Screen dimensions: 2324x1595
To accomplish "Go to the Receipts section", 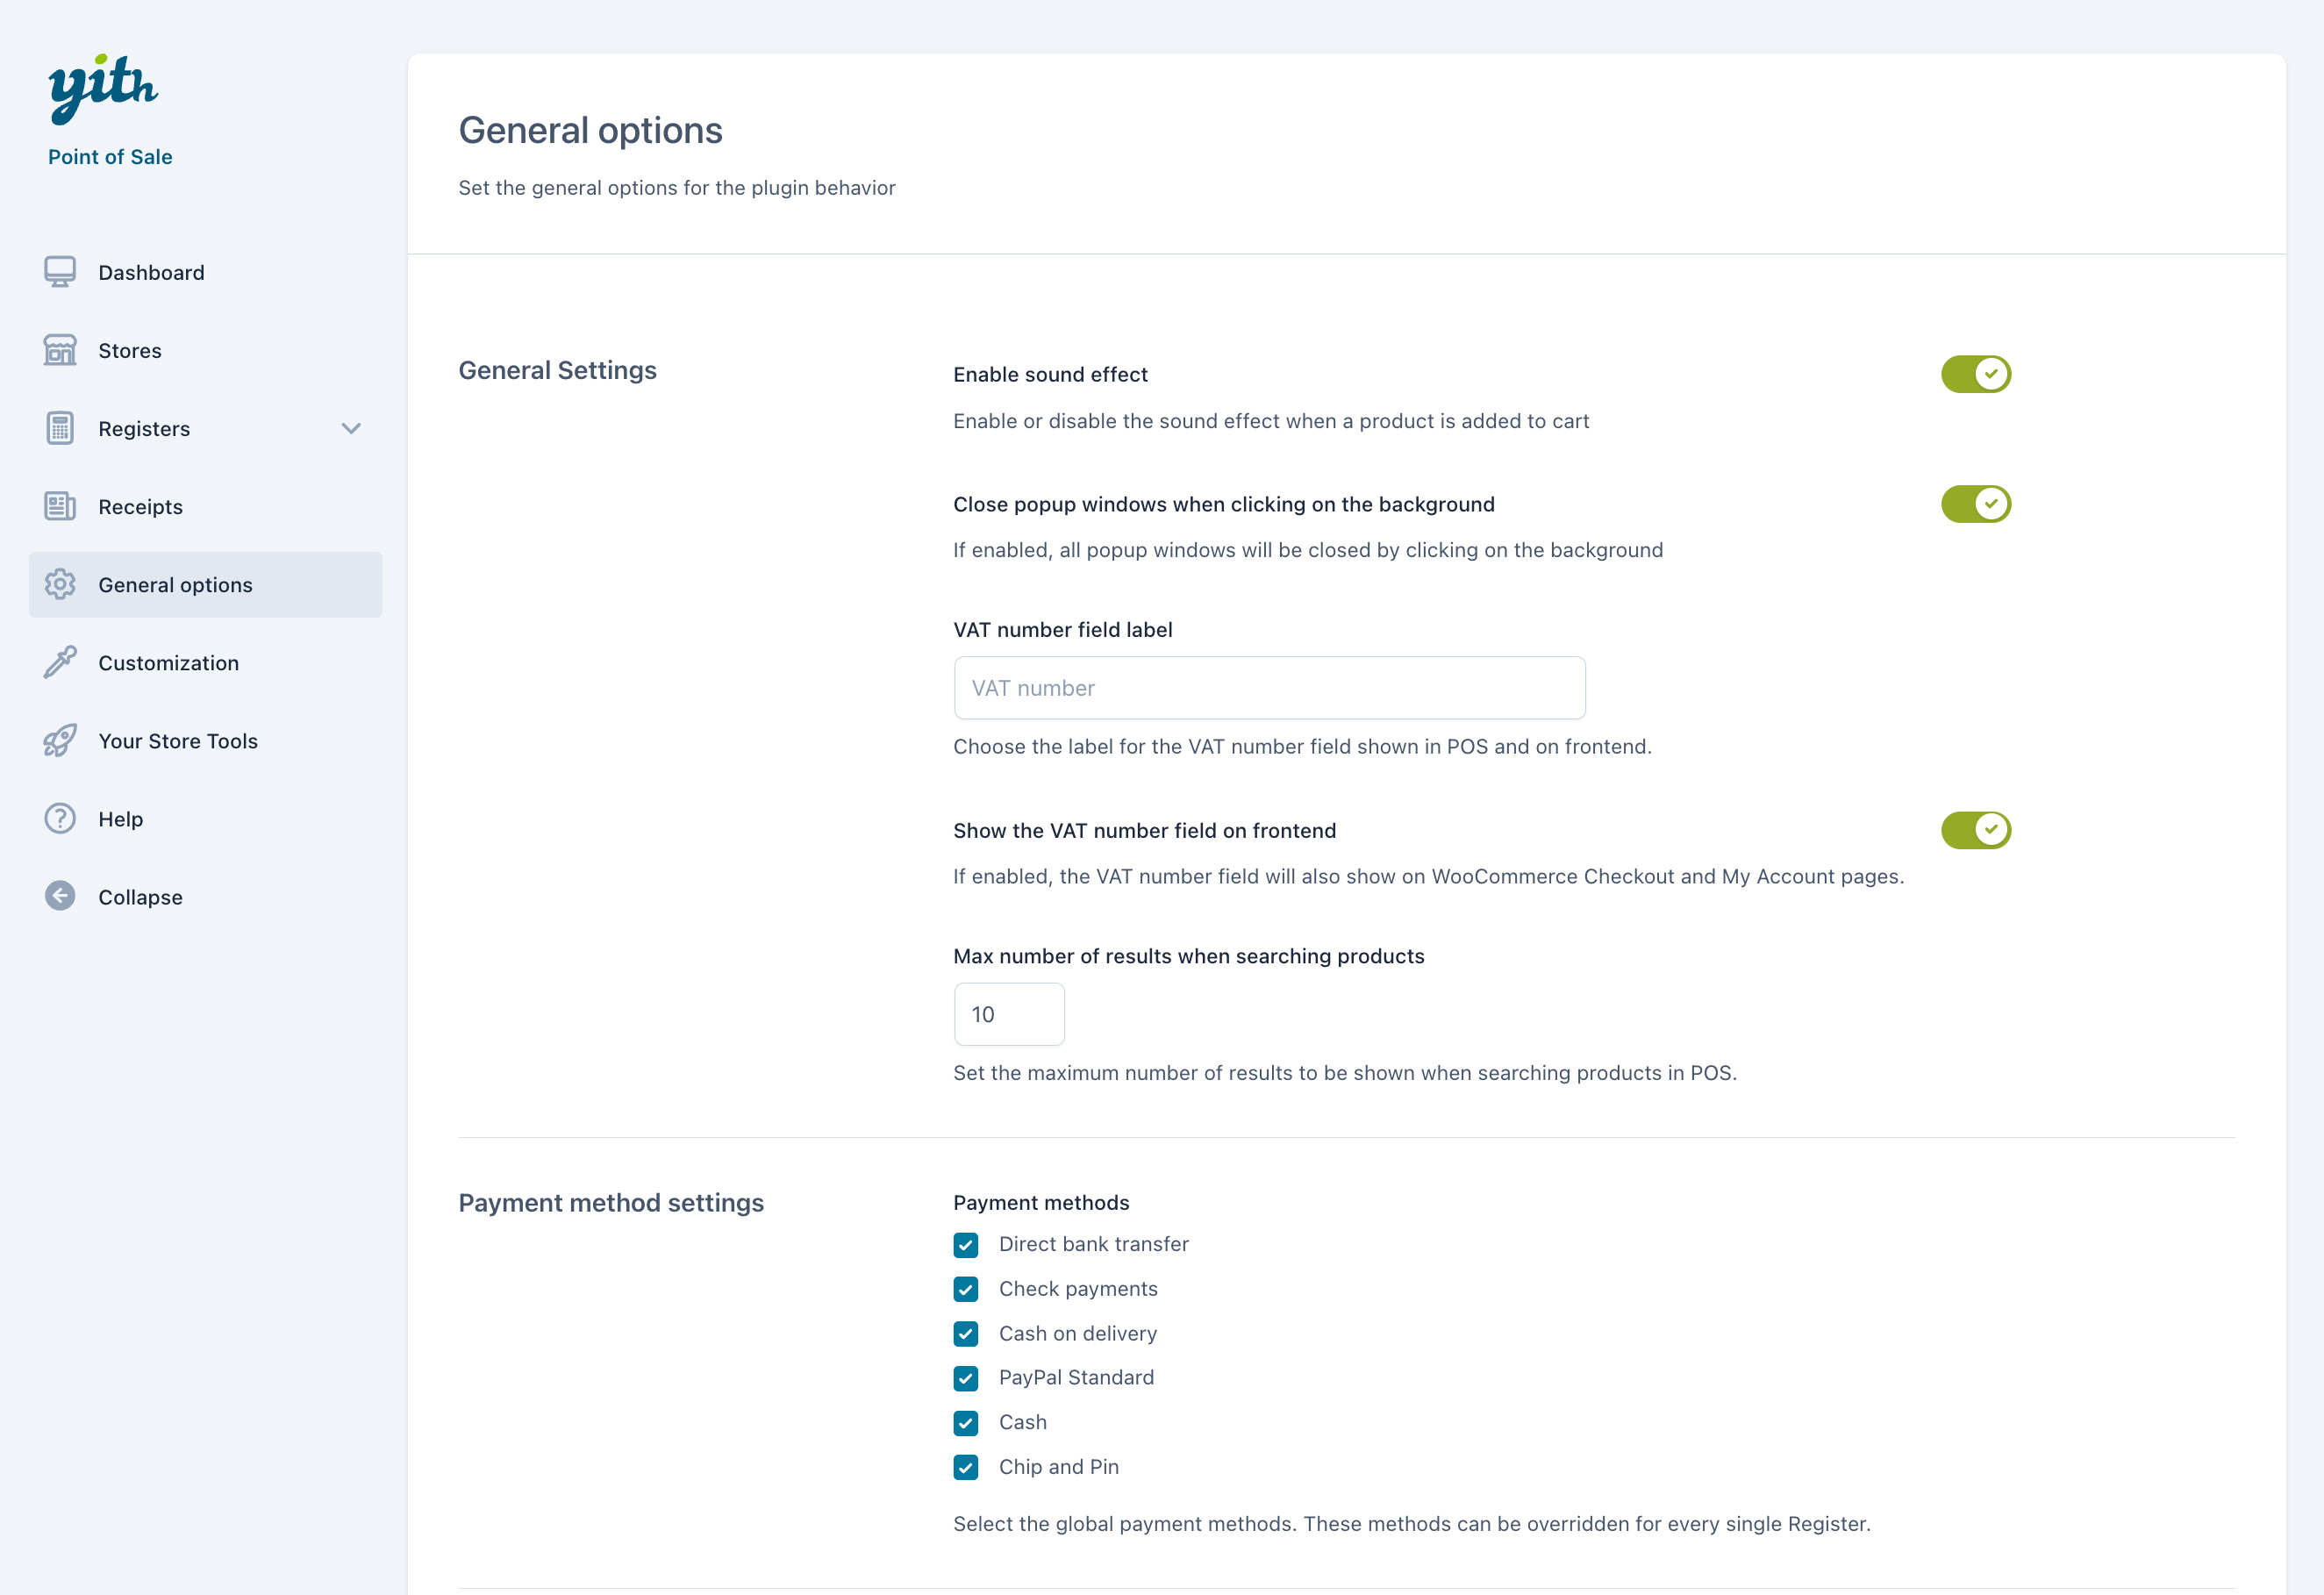I will click(140, 507).
